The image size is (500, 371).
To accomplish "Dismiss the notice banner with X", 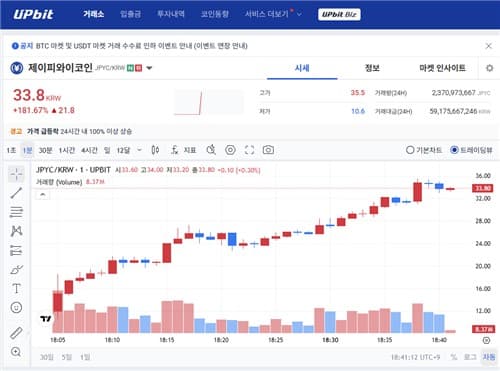I will click(489, 46).
